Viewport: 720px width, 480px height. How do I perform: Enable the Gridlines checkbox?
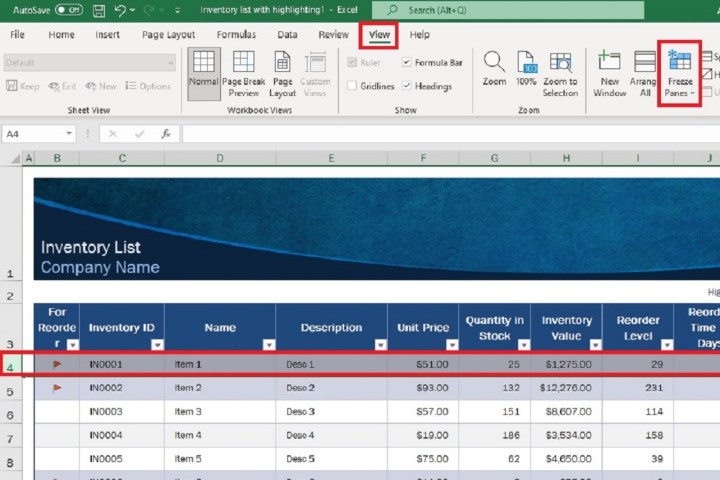[352, 86]
